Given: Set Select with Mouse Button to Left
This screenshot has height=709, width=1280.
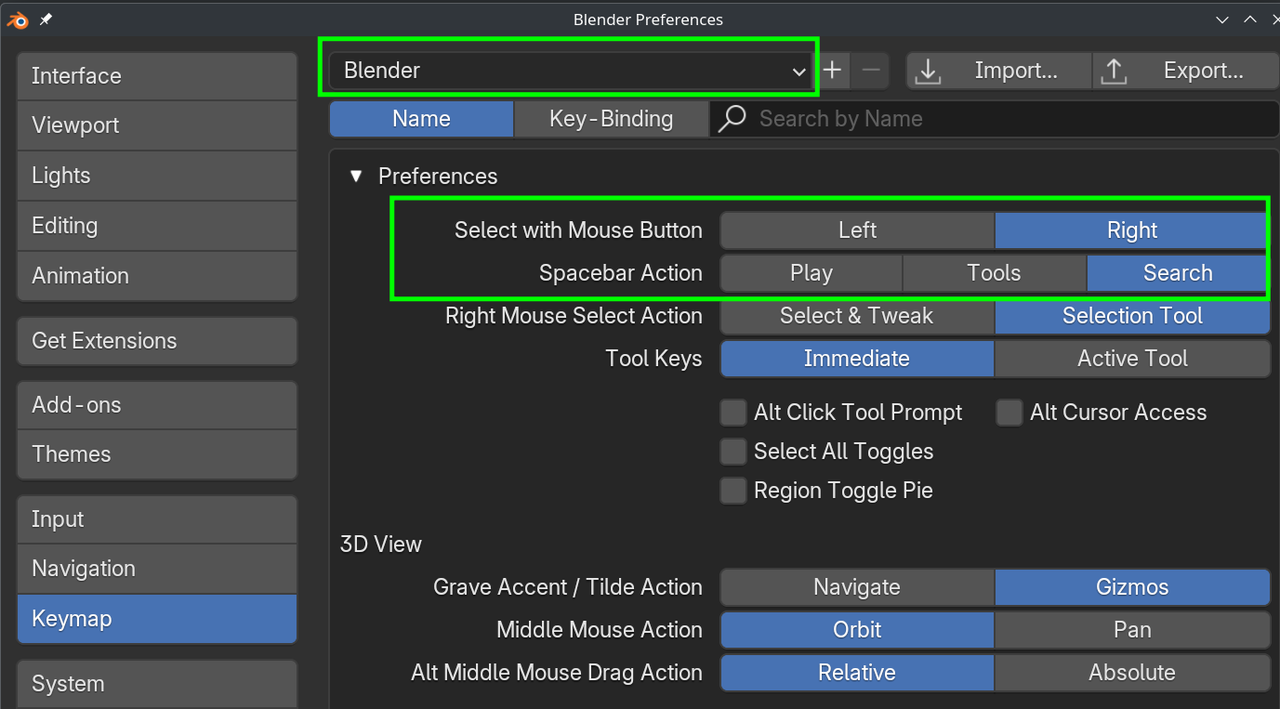Looking at the screenshot, I should 857,230.
